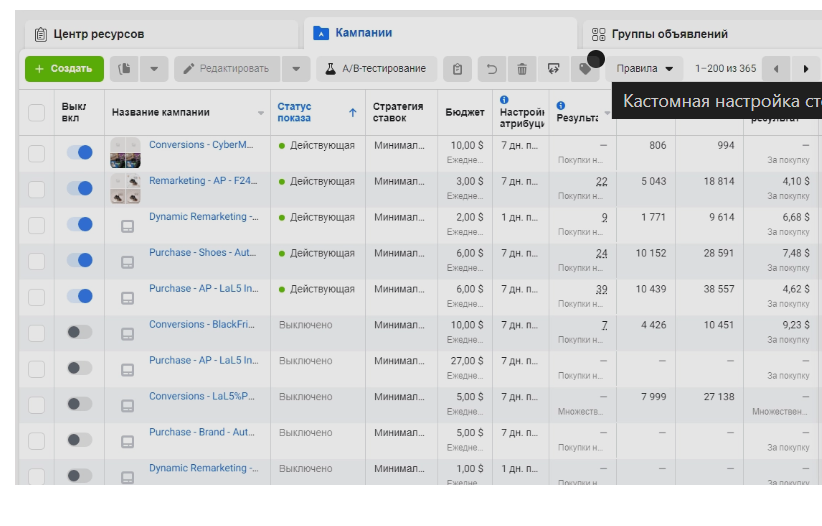Click placeholder icon of Purchase - Brand row
822x526 pixels.
coord(127,442)
